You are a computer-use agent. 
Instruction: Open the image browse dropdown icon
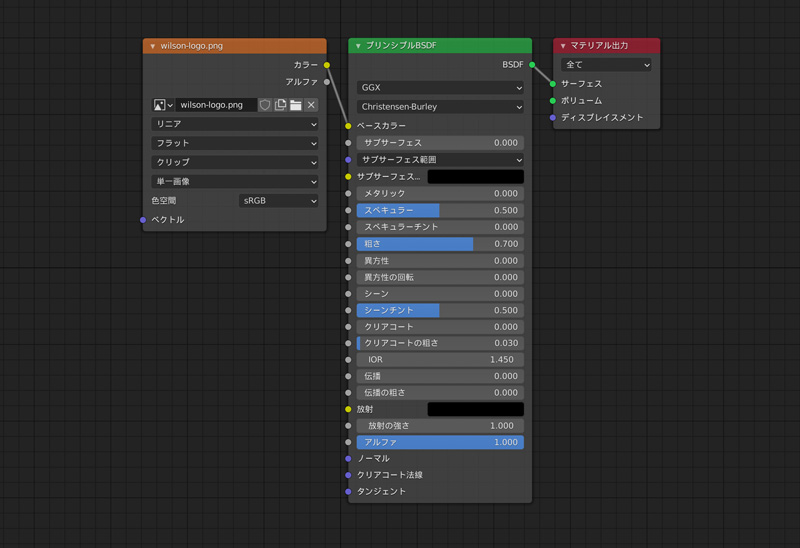163,105
